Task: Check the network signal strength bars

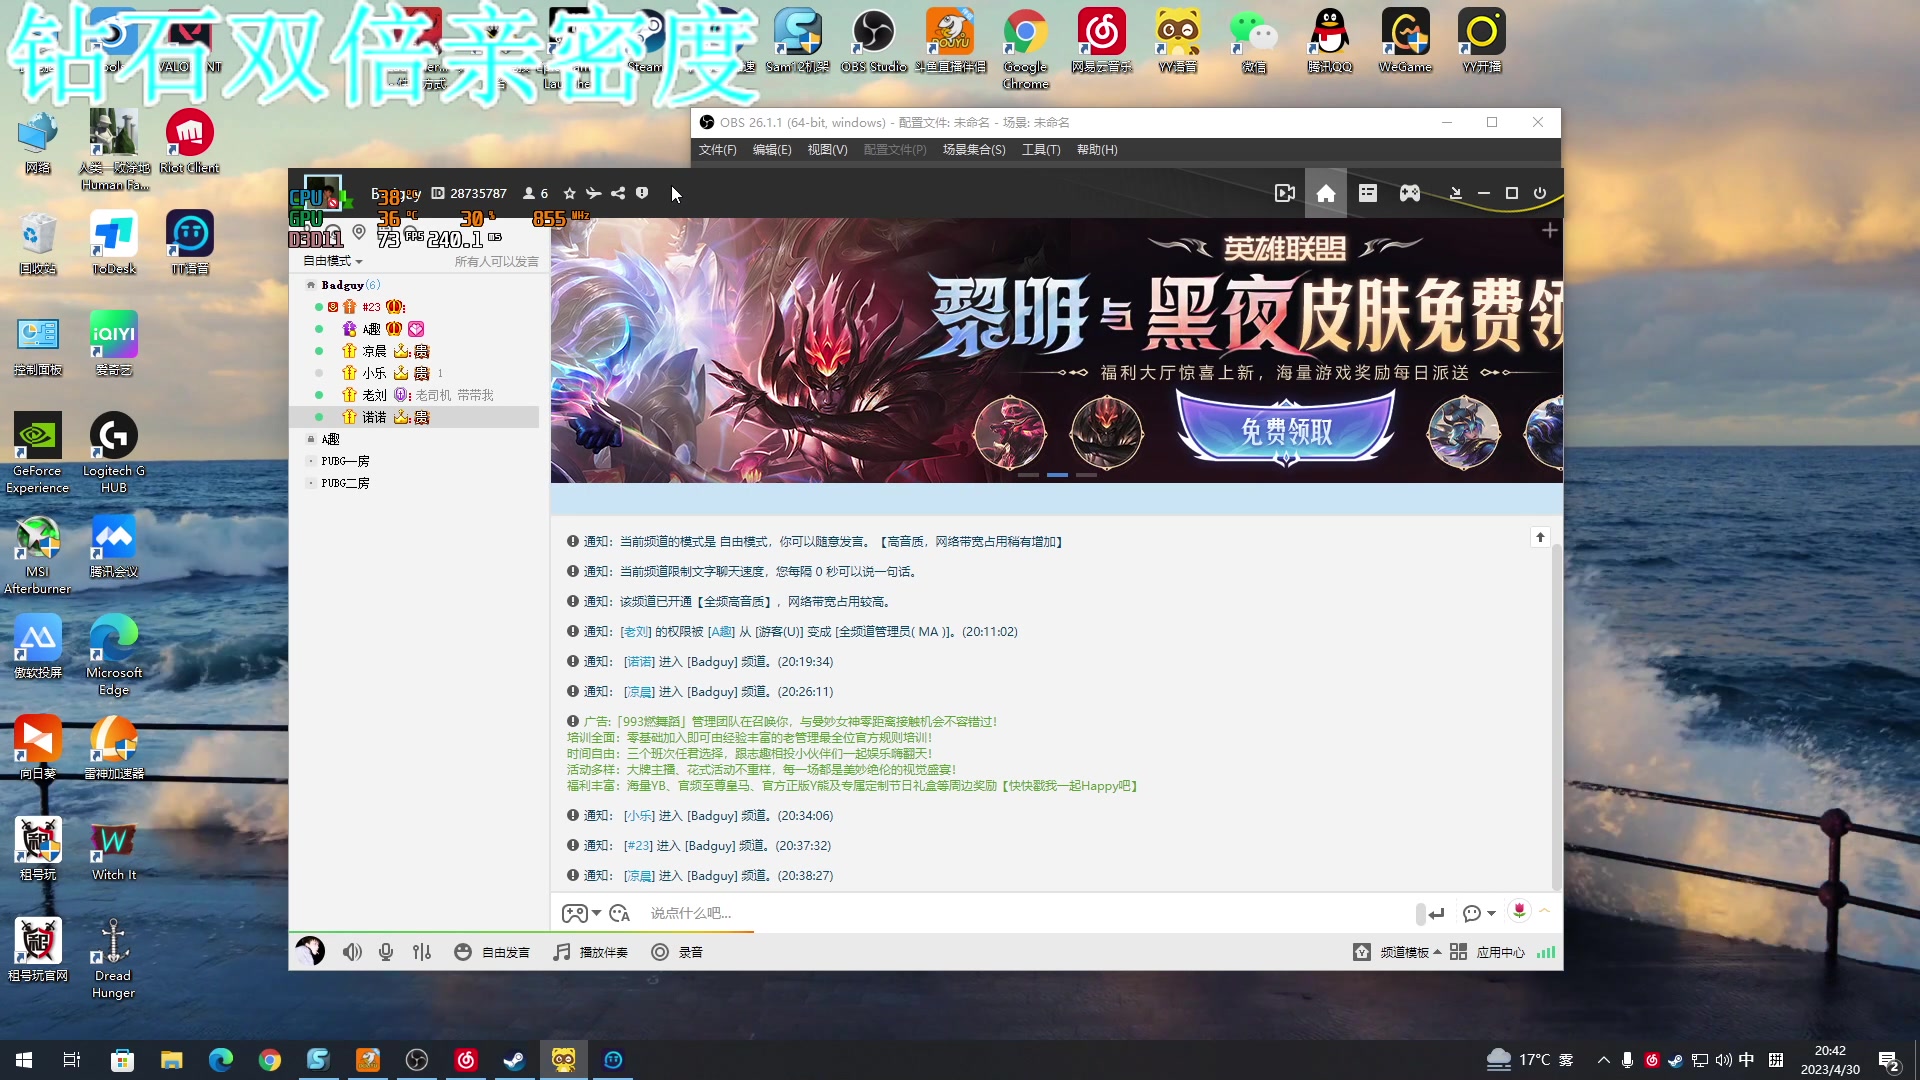Action: click(x=1546, y=952)
